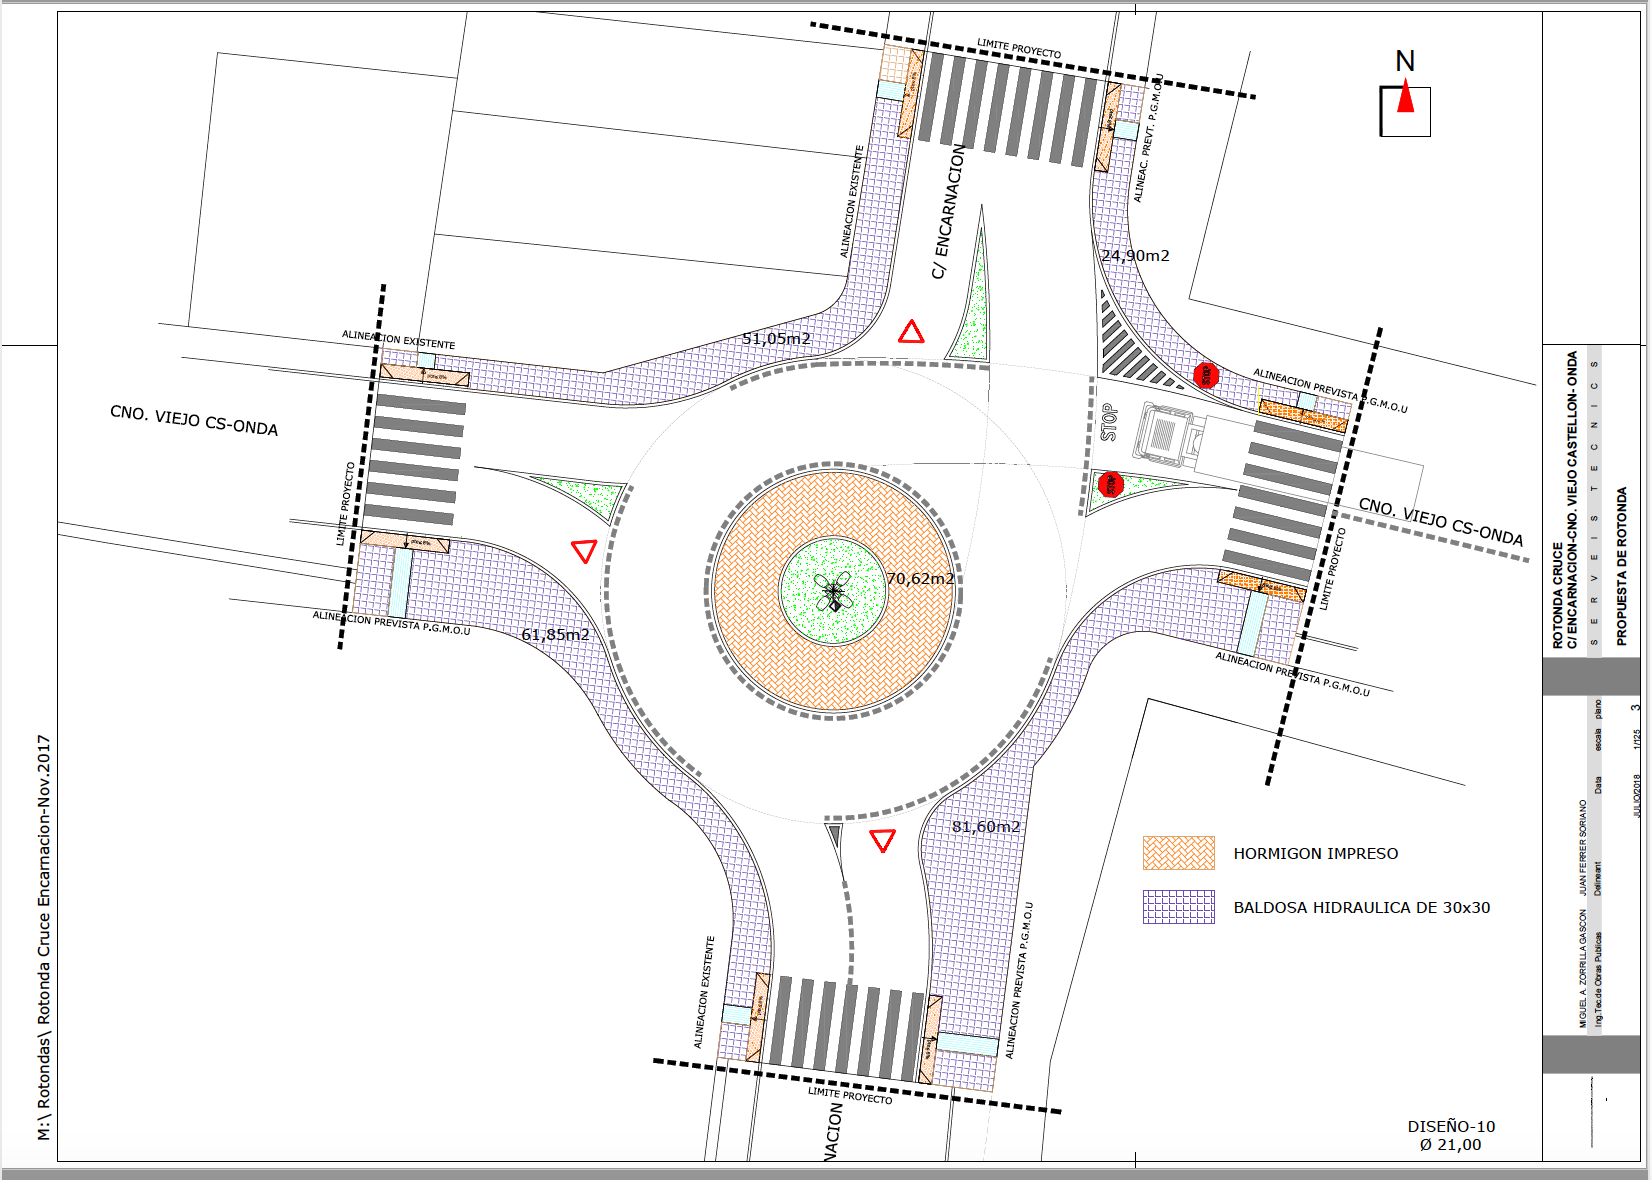Select the PROPUESTA DE ROTONDA title text
Viewport: 1652px width, 1180px height.
pyautogui.click(x=1622, y=566)
